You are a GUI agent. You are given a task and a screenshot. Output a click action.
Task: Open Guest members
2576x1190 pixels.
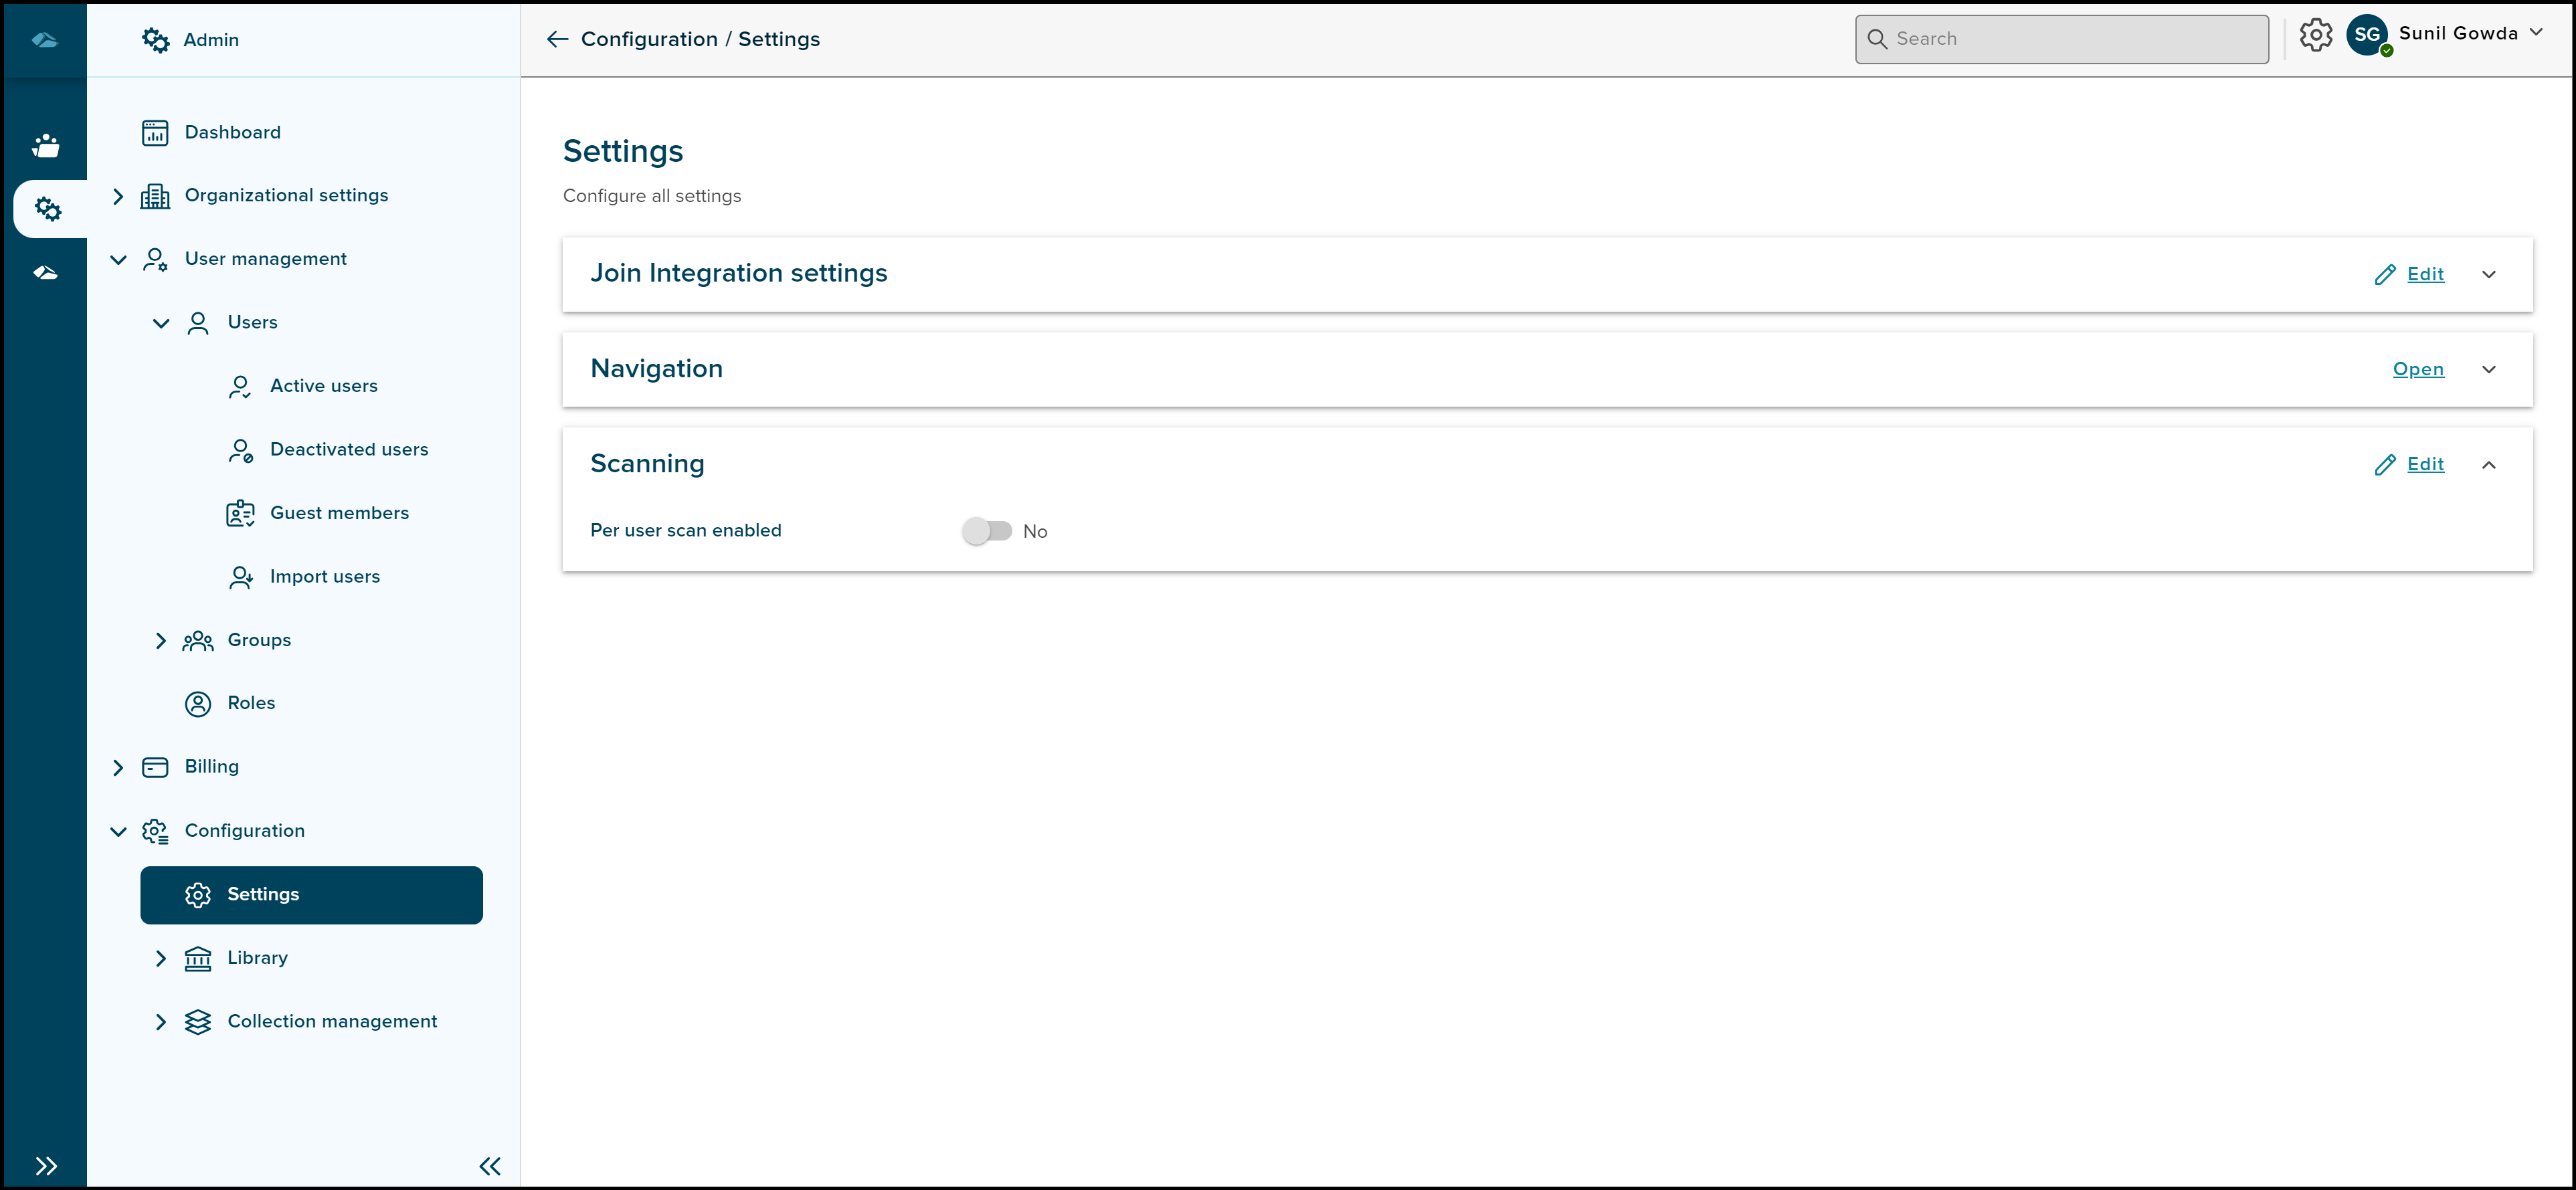[339, 512]
